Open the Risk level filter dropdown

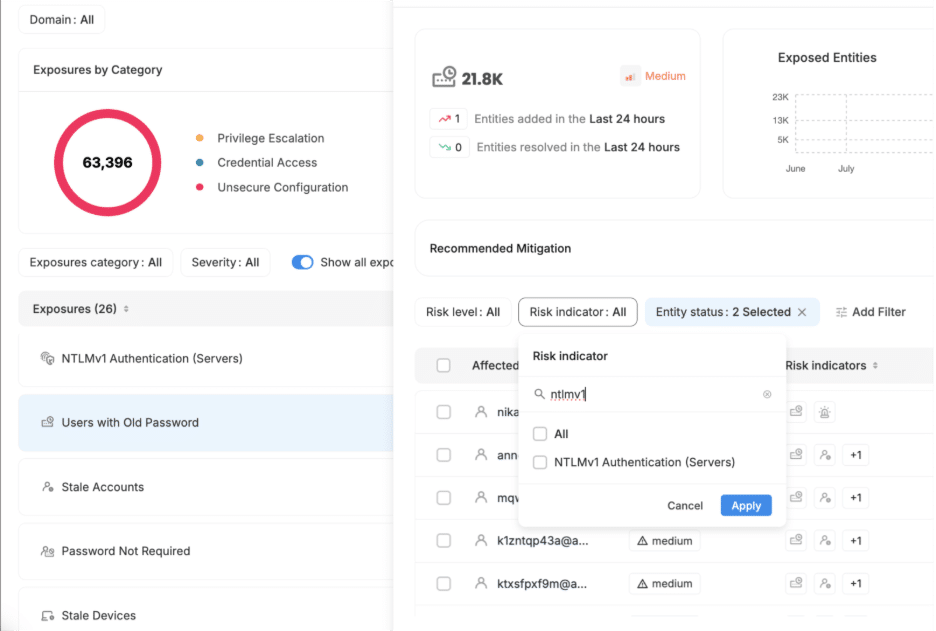462,312
